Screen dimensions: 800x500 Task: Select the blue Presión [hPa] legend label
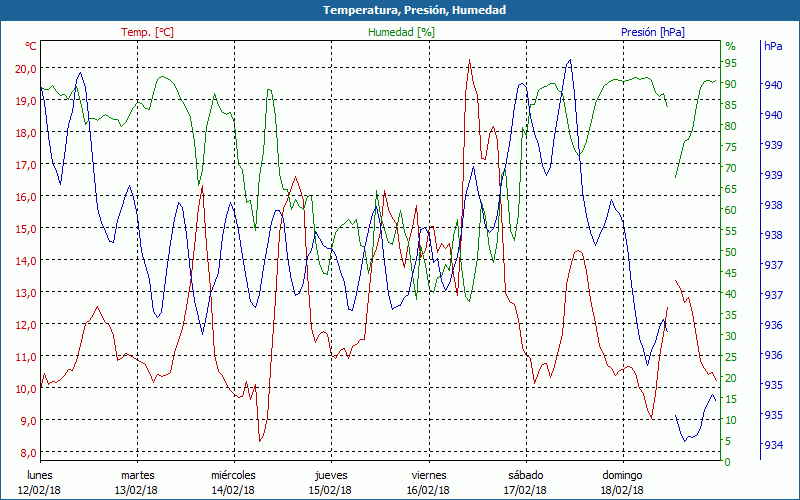click(652, 32)
